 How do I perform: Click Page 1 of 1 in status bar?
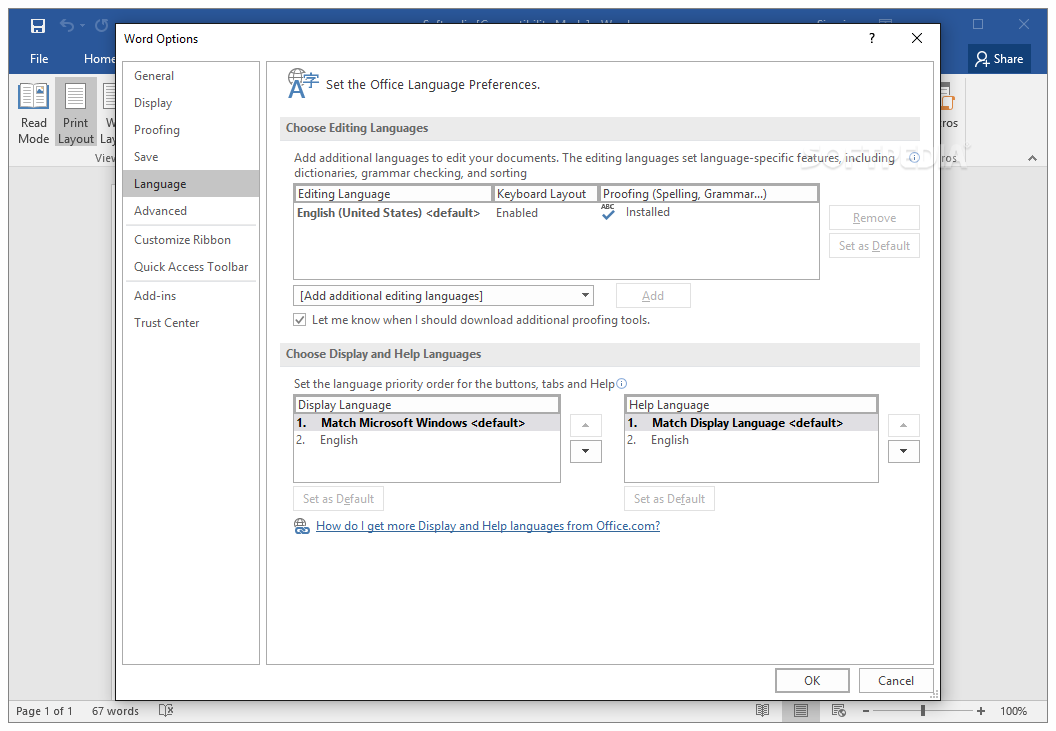(x=44, y=711)
